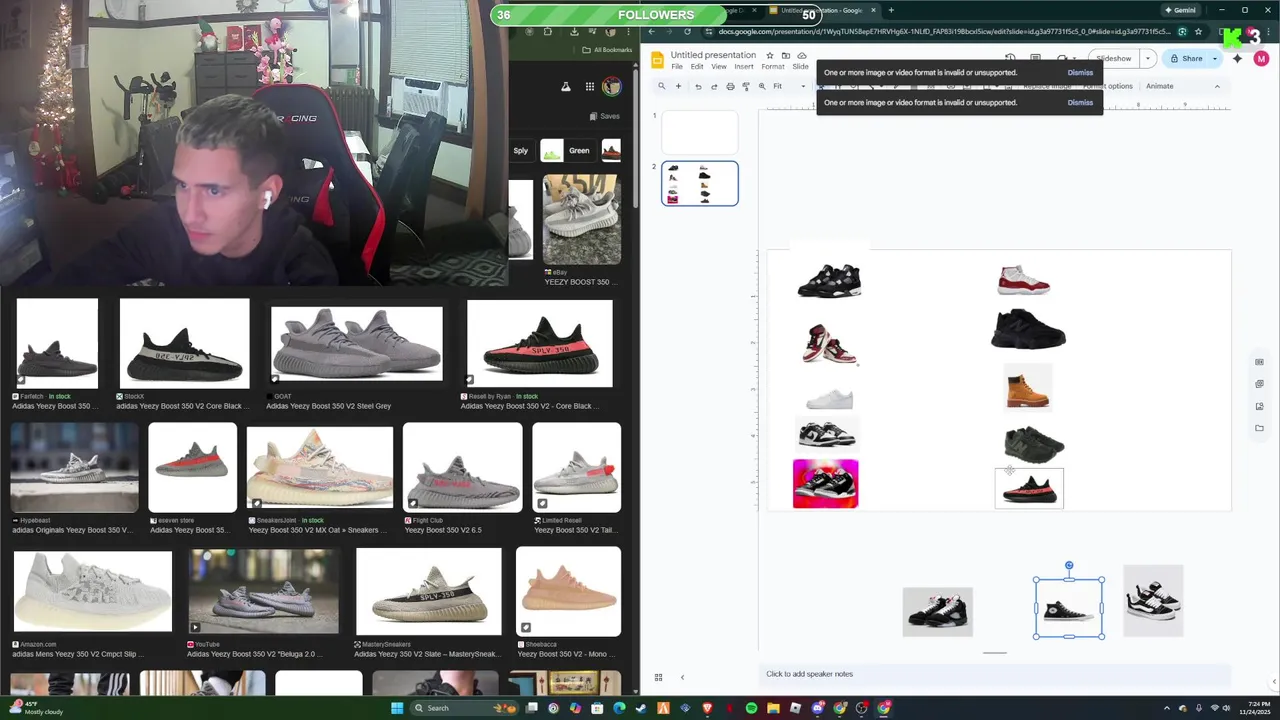This screenshot has width=1280, height=720.
Task: Click the new slide plus icon
Action: tap(678, 86)
